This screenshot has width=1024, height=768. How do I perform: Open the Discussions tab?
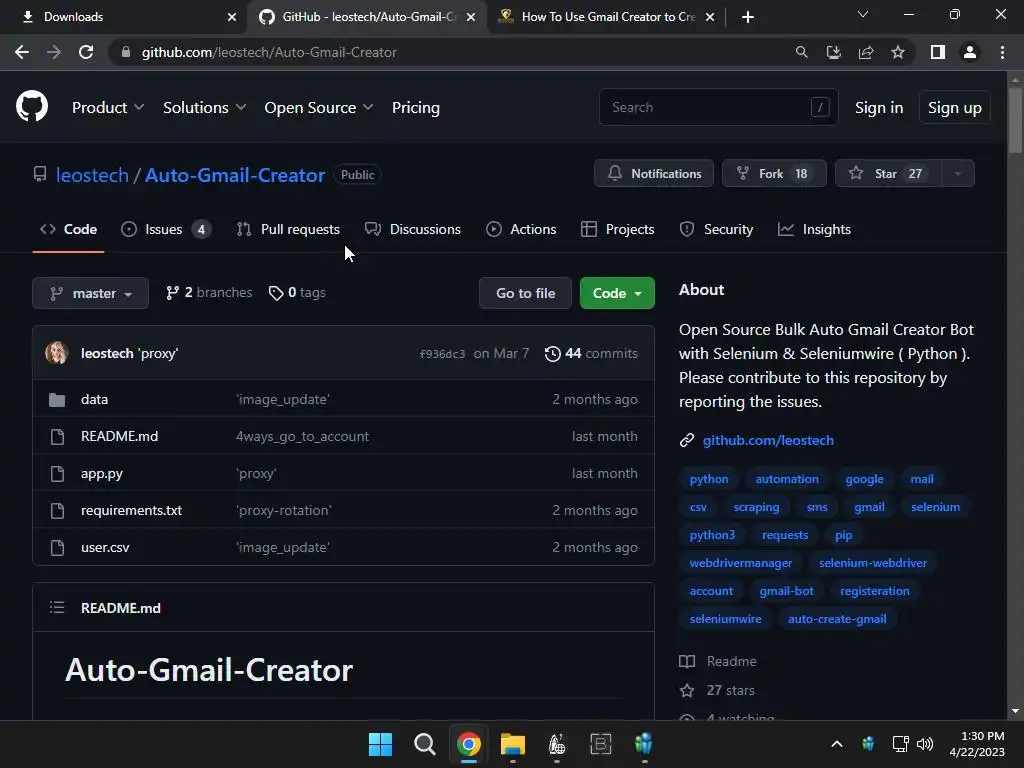pos(413,229)
